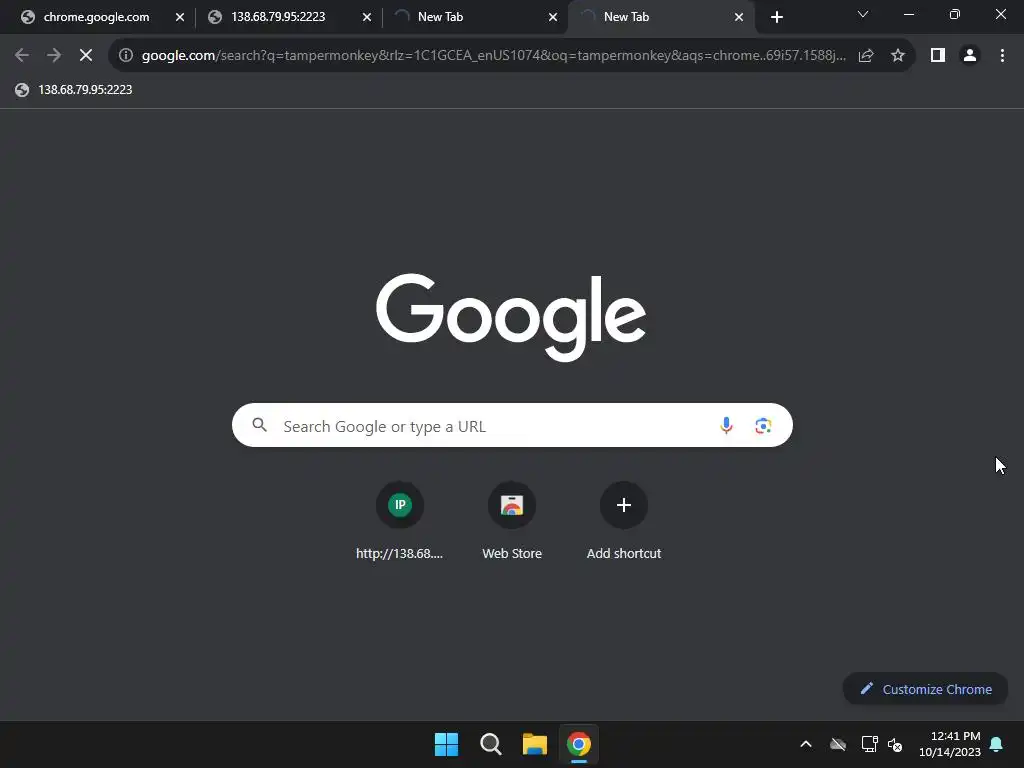Click the magnifier icon in the search box

pos(259,425)
